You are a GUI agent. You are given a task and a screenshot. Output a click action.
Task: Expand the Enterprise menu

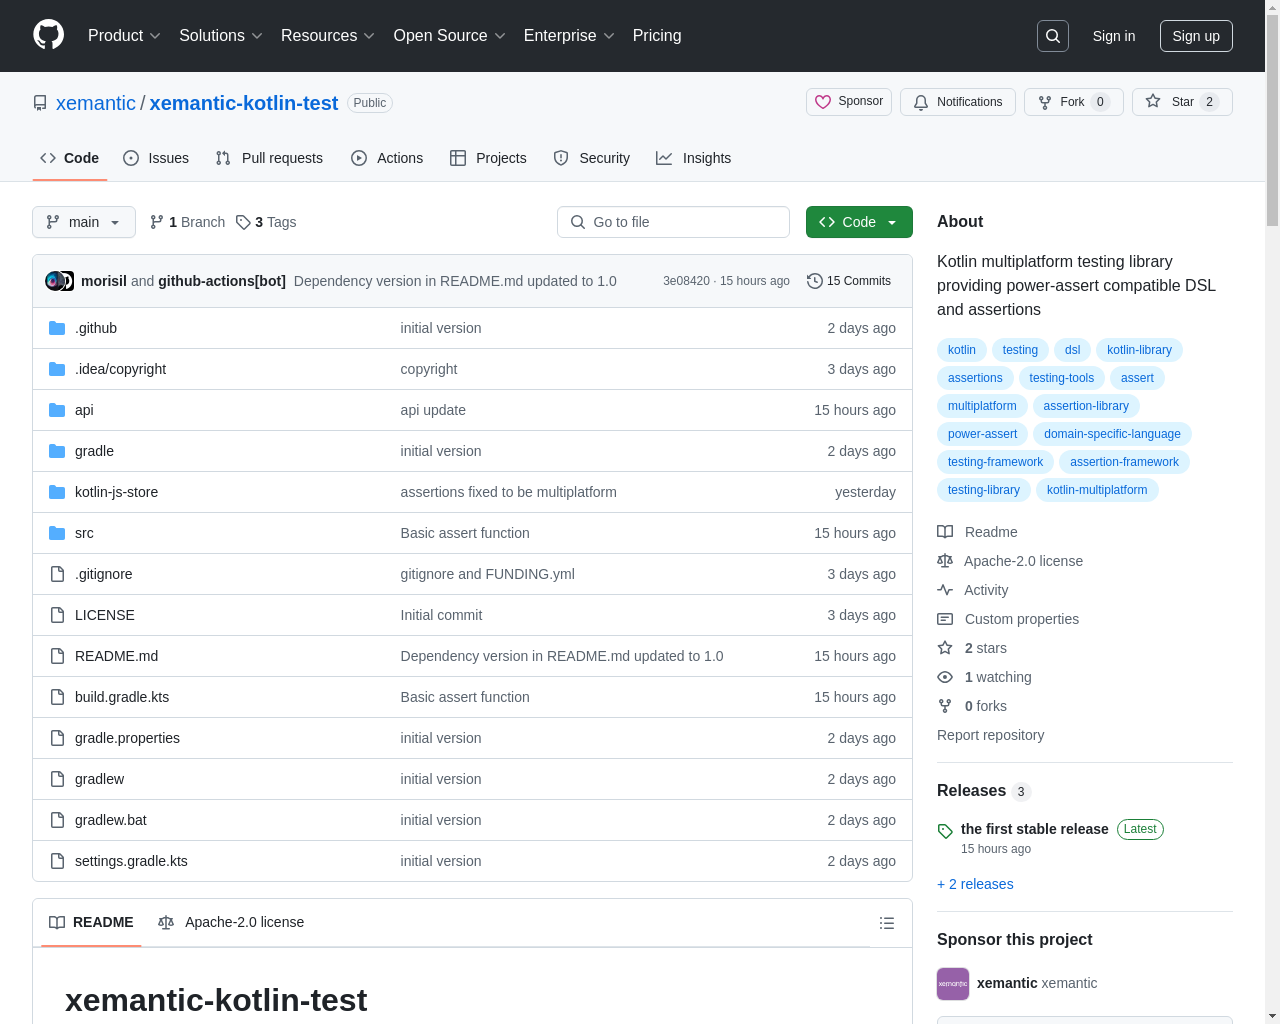pos(569,36)
